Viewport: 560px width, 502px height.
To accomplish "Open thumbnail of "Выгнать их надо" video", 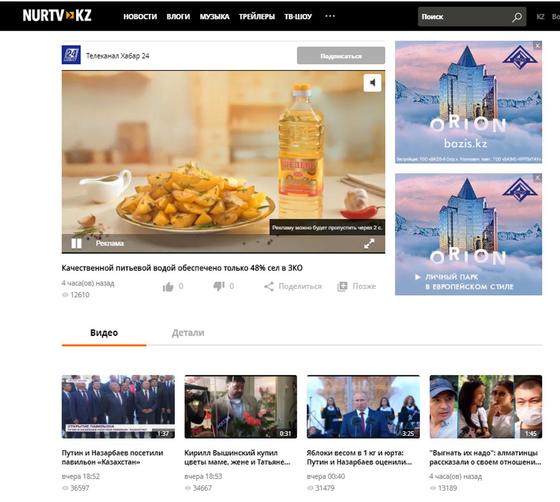I will click(x=486, y=407).
